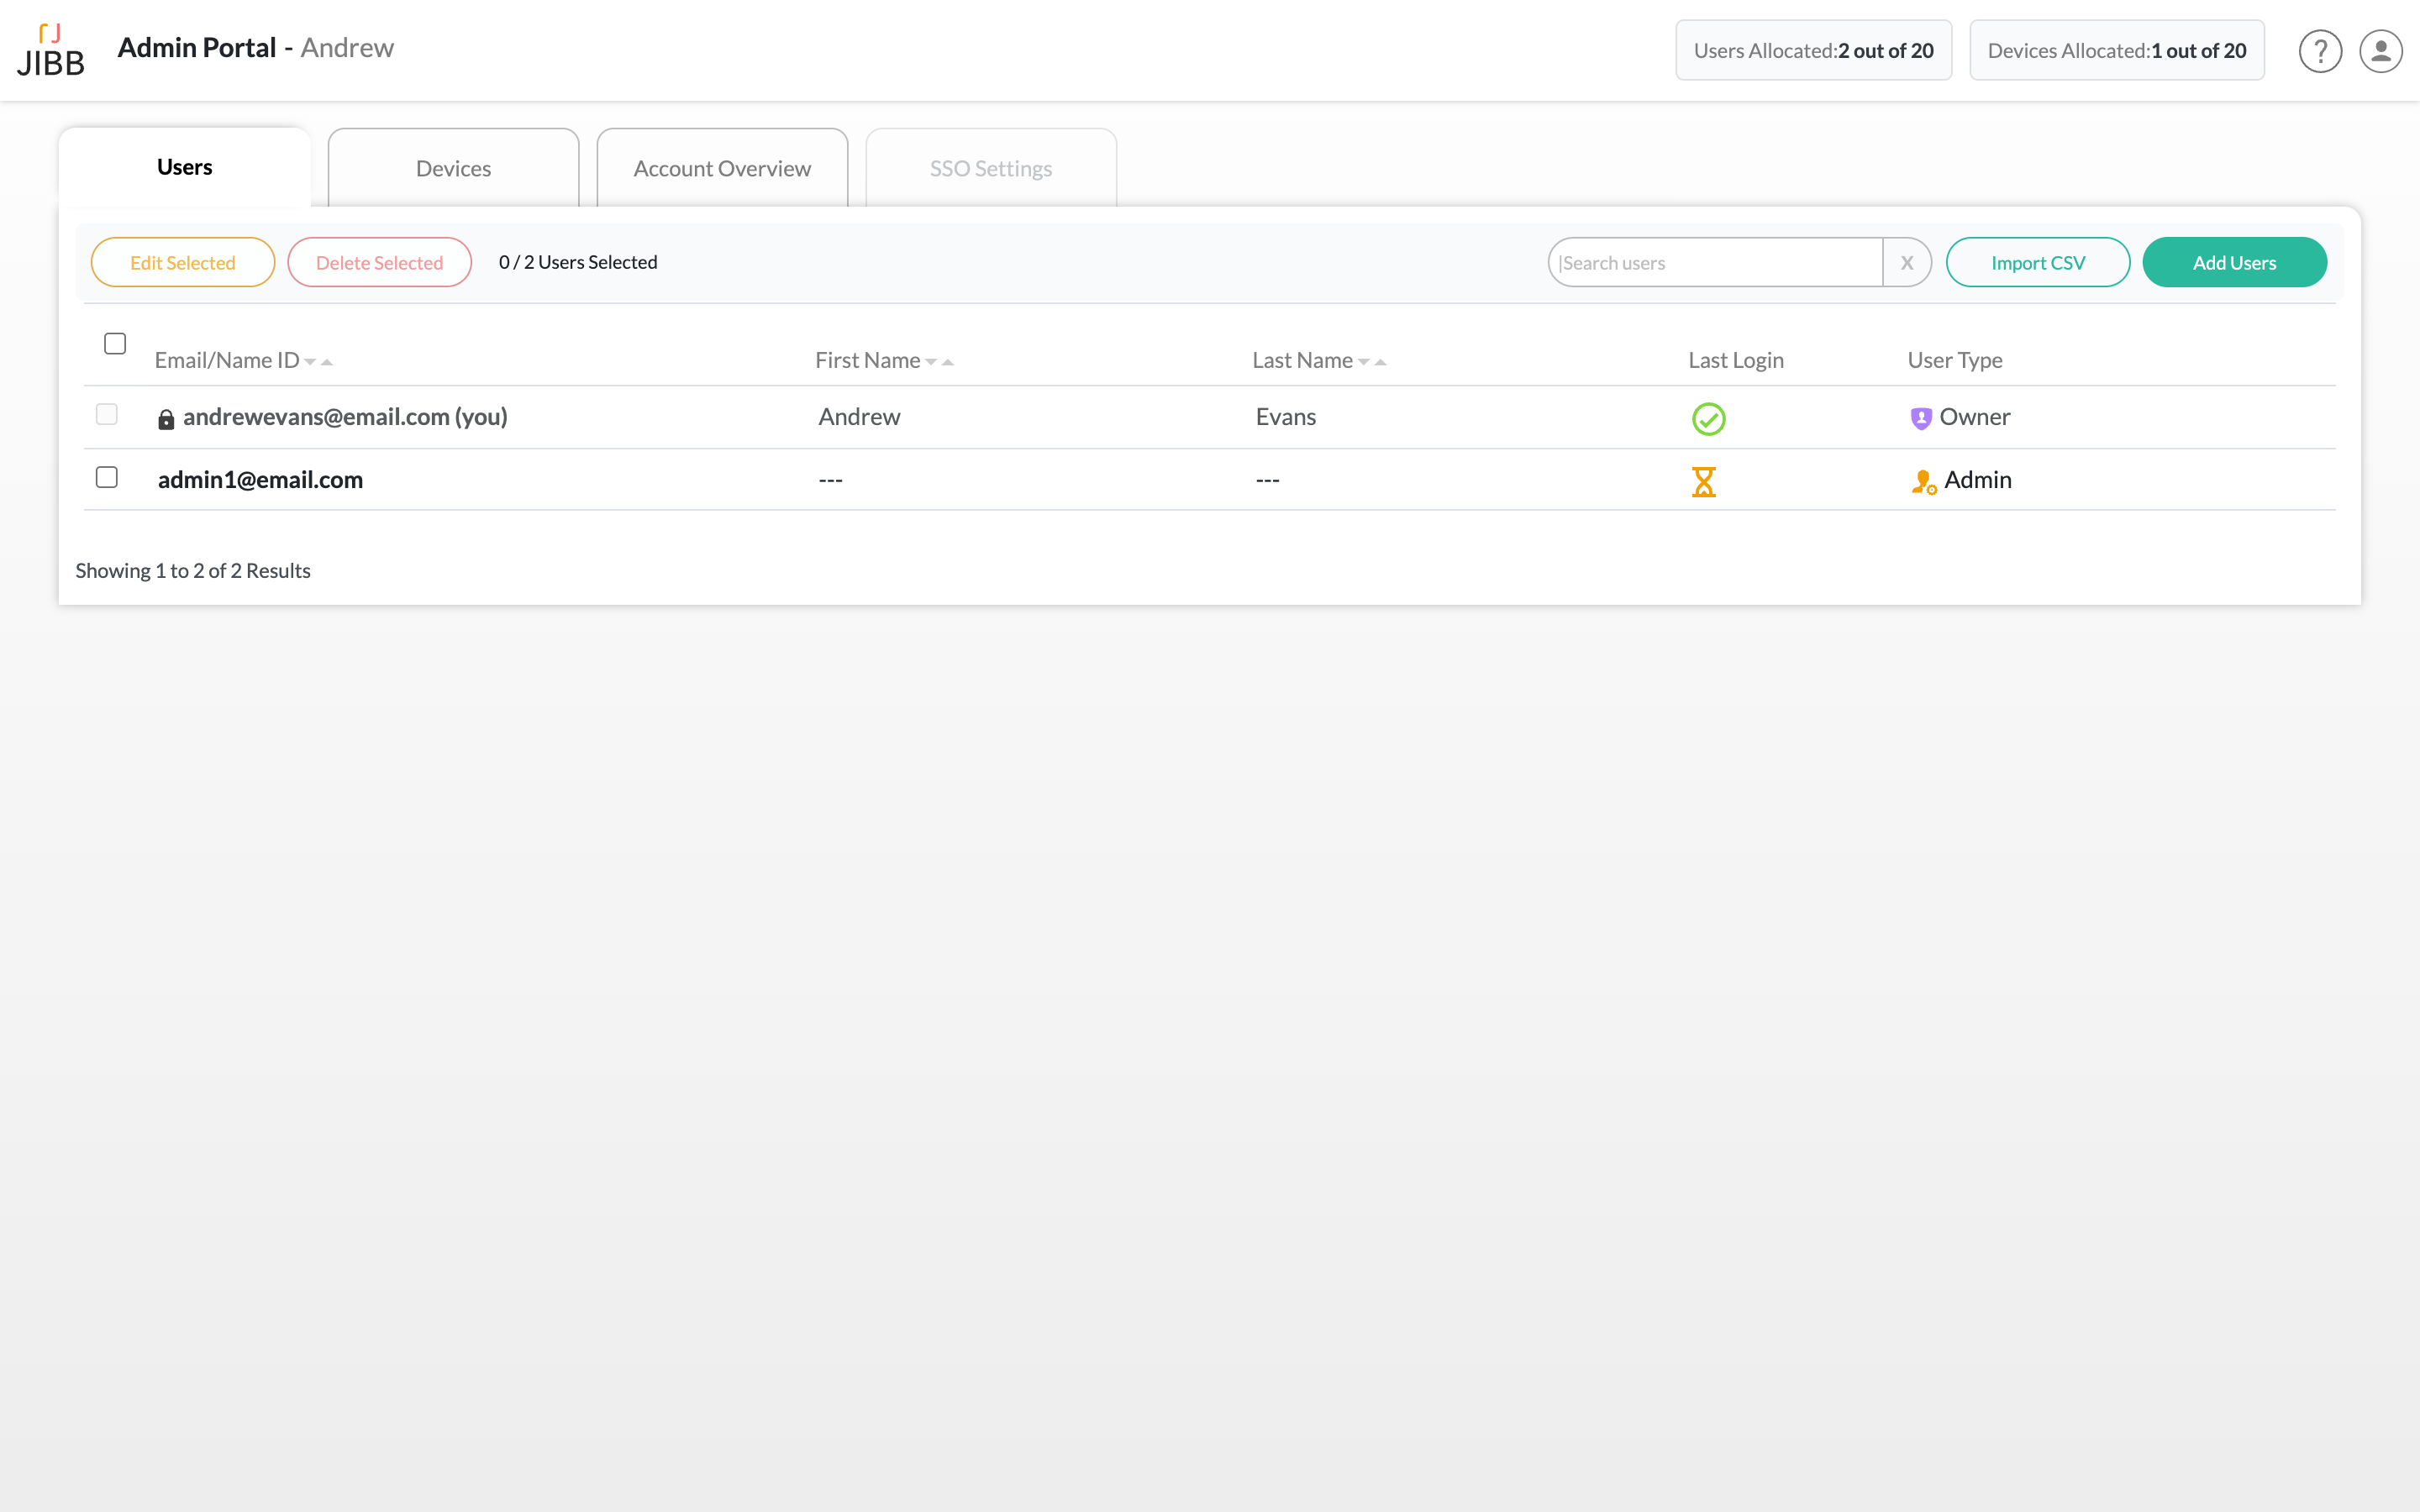Sort Email/Name ID descending arrow
Viewport: 2420px width, 1512px height.
point(310,362)
